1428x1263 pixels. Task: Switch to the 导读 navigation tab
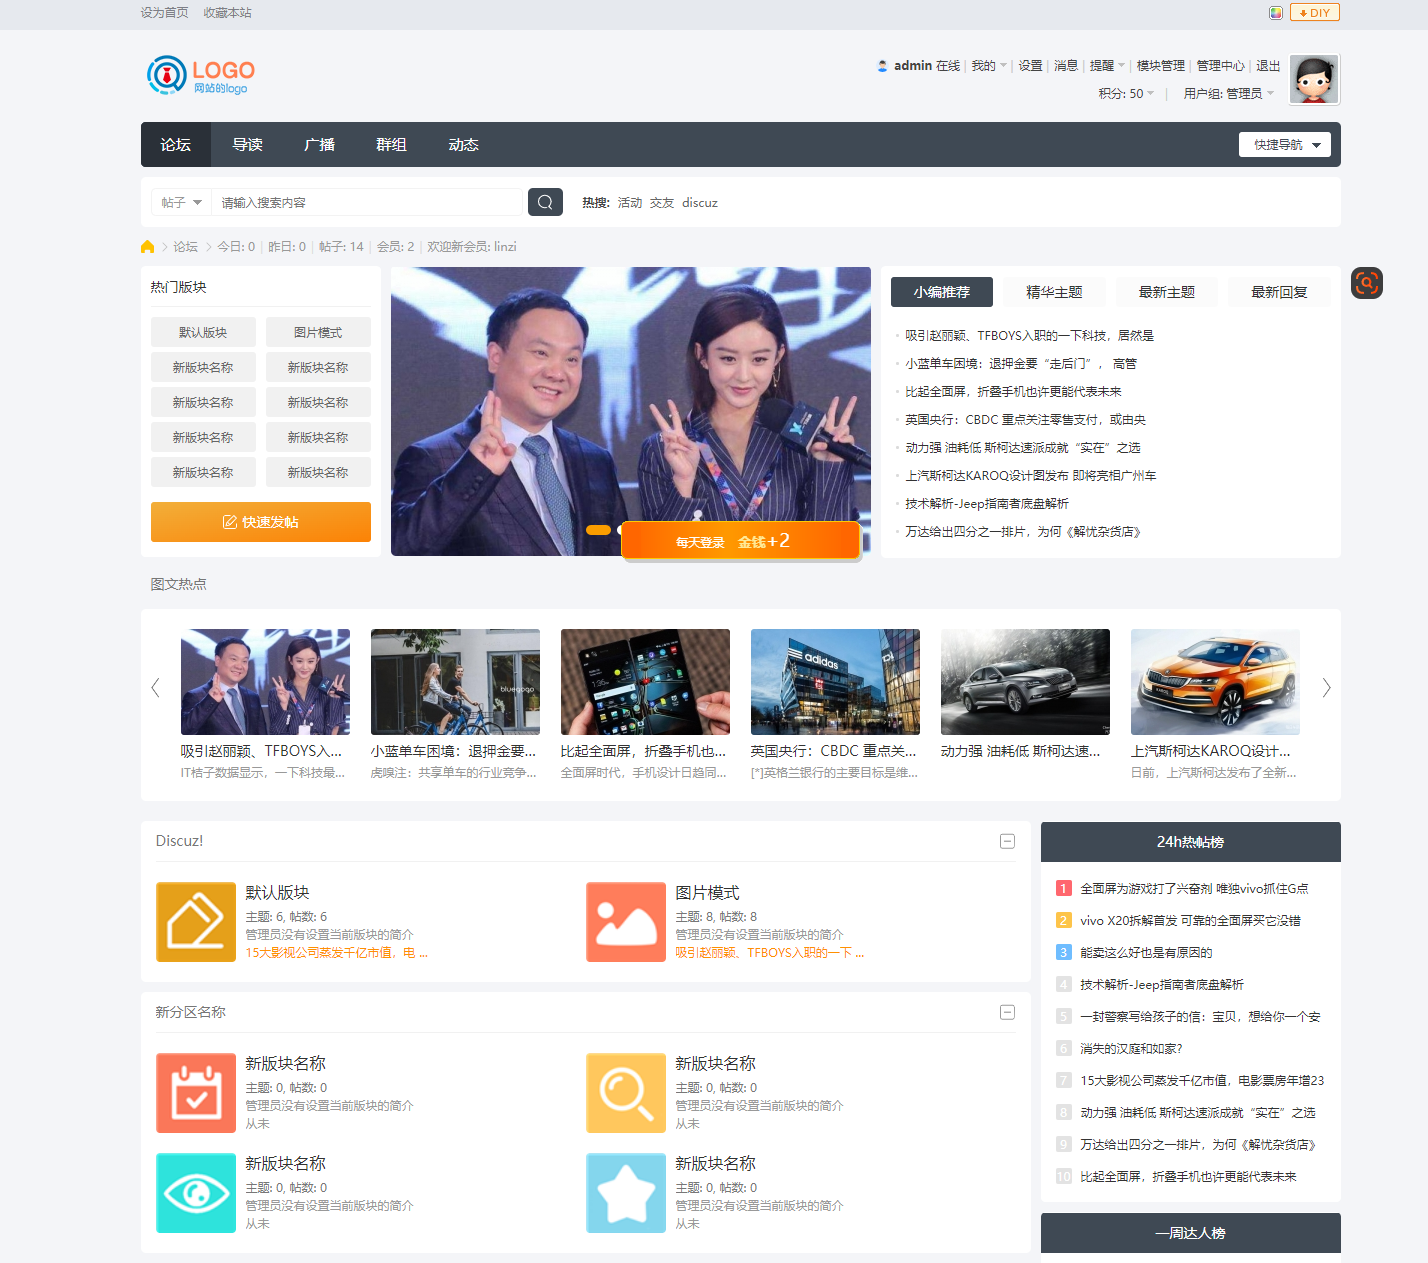click(x=247, y=145)
